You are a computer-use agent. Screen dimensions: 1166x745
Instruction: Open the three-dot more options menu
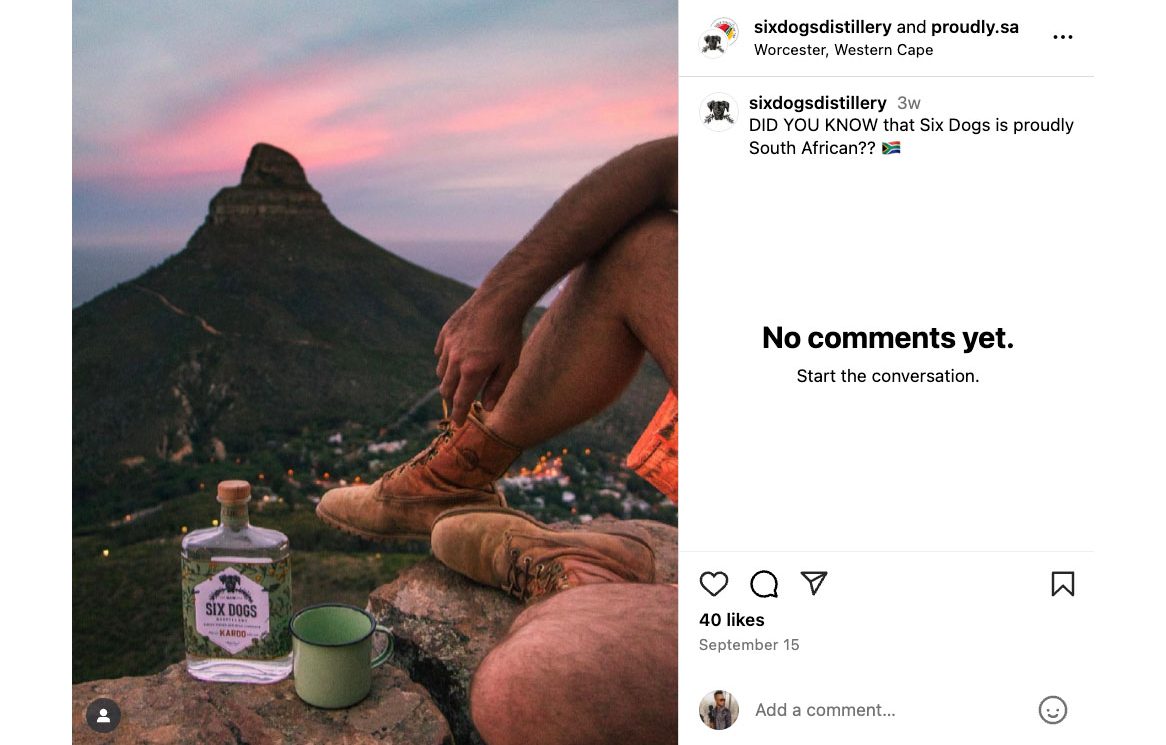(1062, 37)
